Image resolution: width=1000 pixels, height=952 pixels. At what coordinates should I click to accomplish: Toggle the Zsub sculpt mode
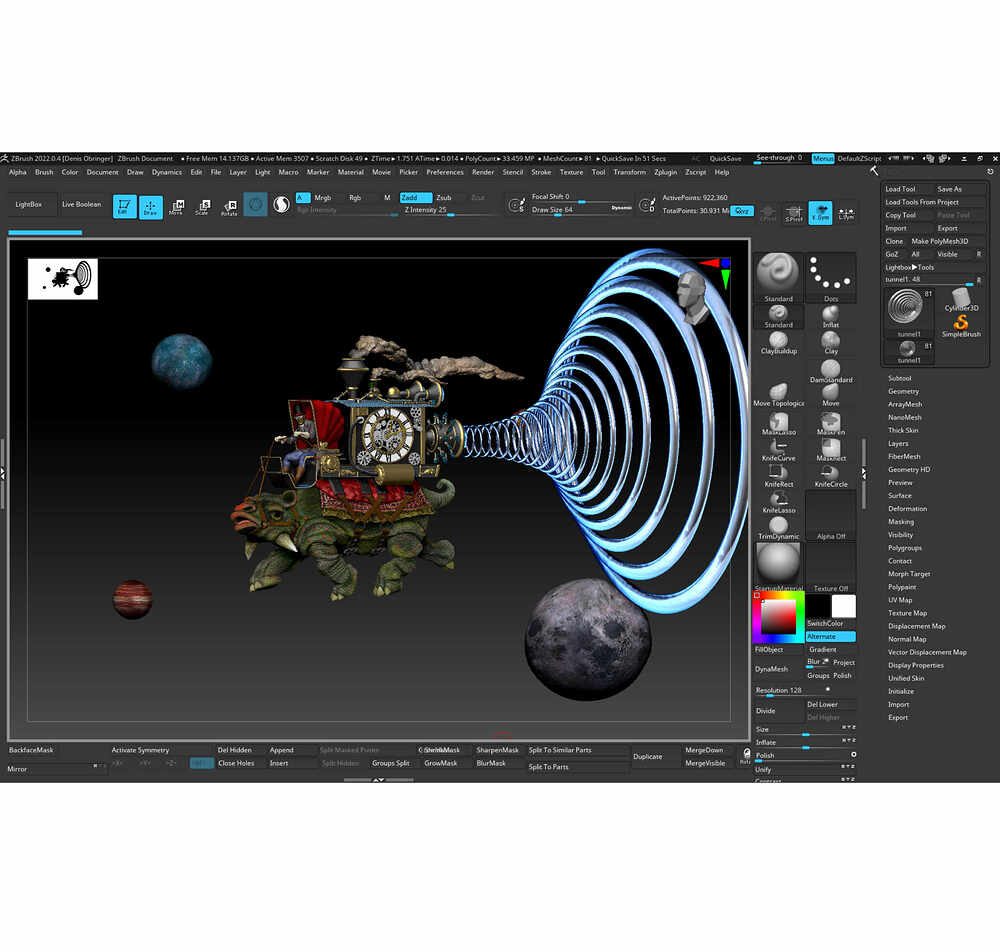[444, 198]
